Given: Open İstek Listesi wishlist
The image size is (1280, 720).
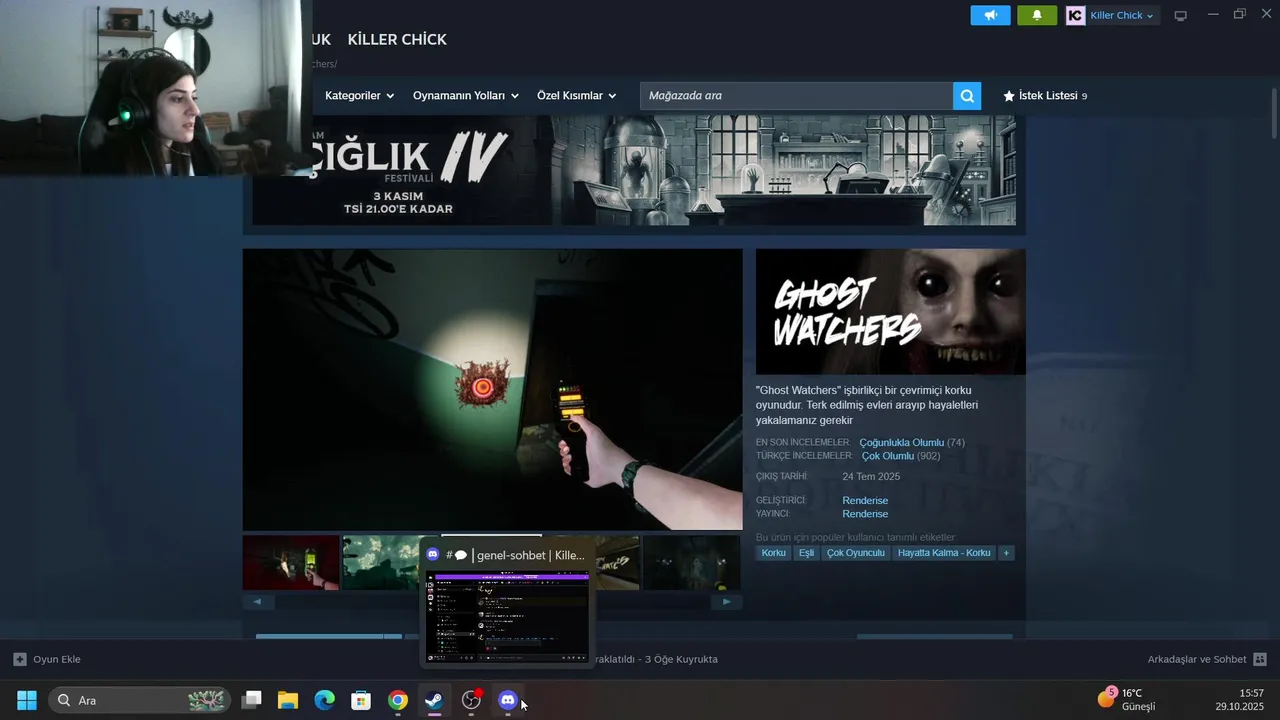Looking at the screenshot, I should [x=1045, y=96].
